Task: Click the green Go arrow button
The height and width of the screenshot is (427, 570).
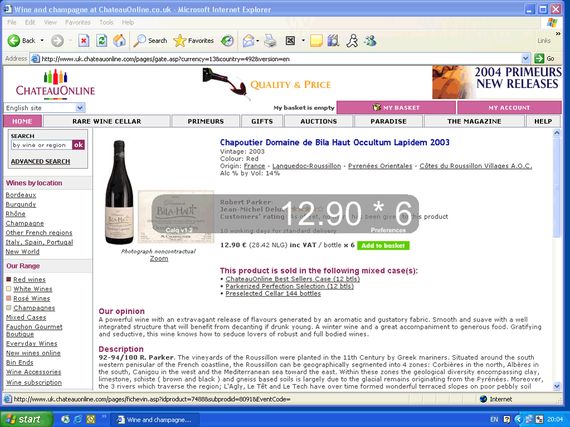Action: pyautogui.click(x=539, y=59)
